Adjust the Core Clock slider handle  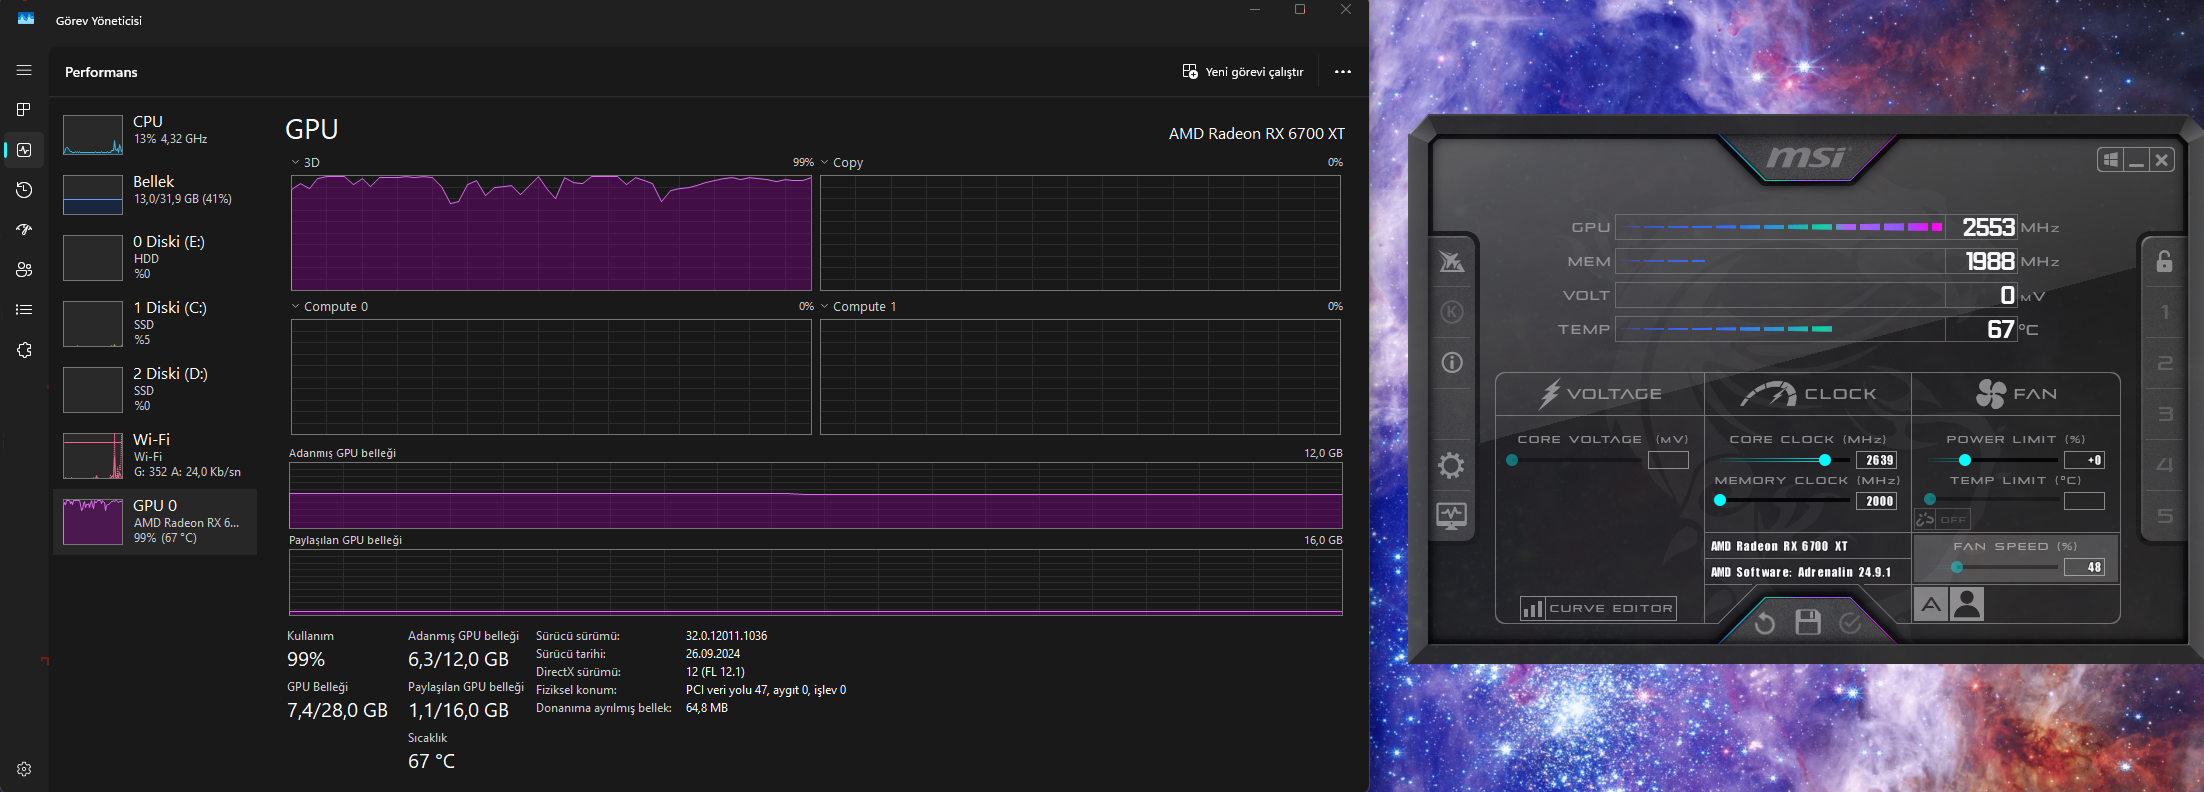pyautogui.click(x=1825, y=460)
